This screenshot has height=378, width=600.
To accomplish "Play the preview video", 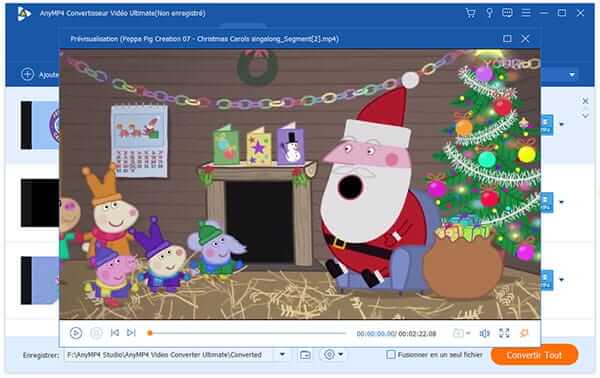I will pyautogui.click(x=76, y=333).
